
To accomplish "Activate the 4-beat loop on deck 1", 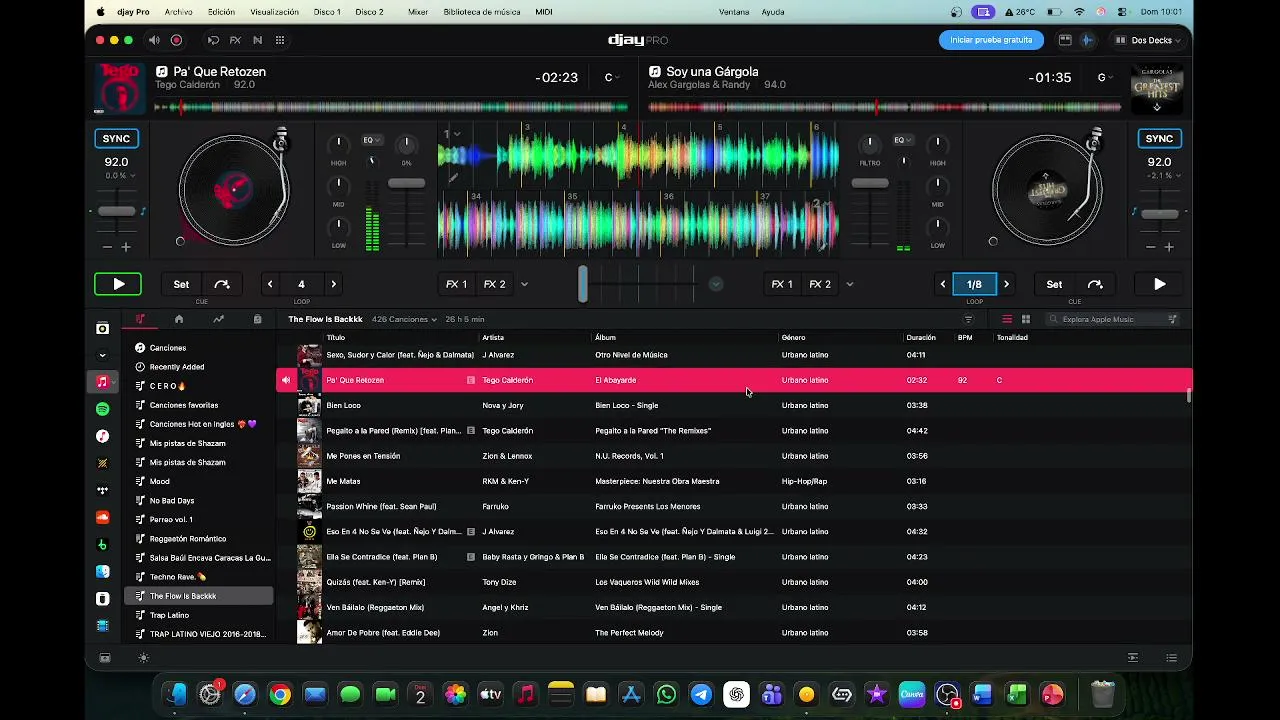I will point(301,284).
